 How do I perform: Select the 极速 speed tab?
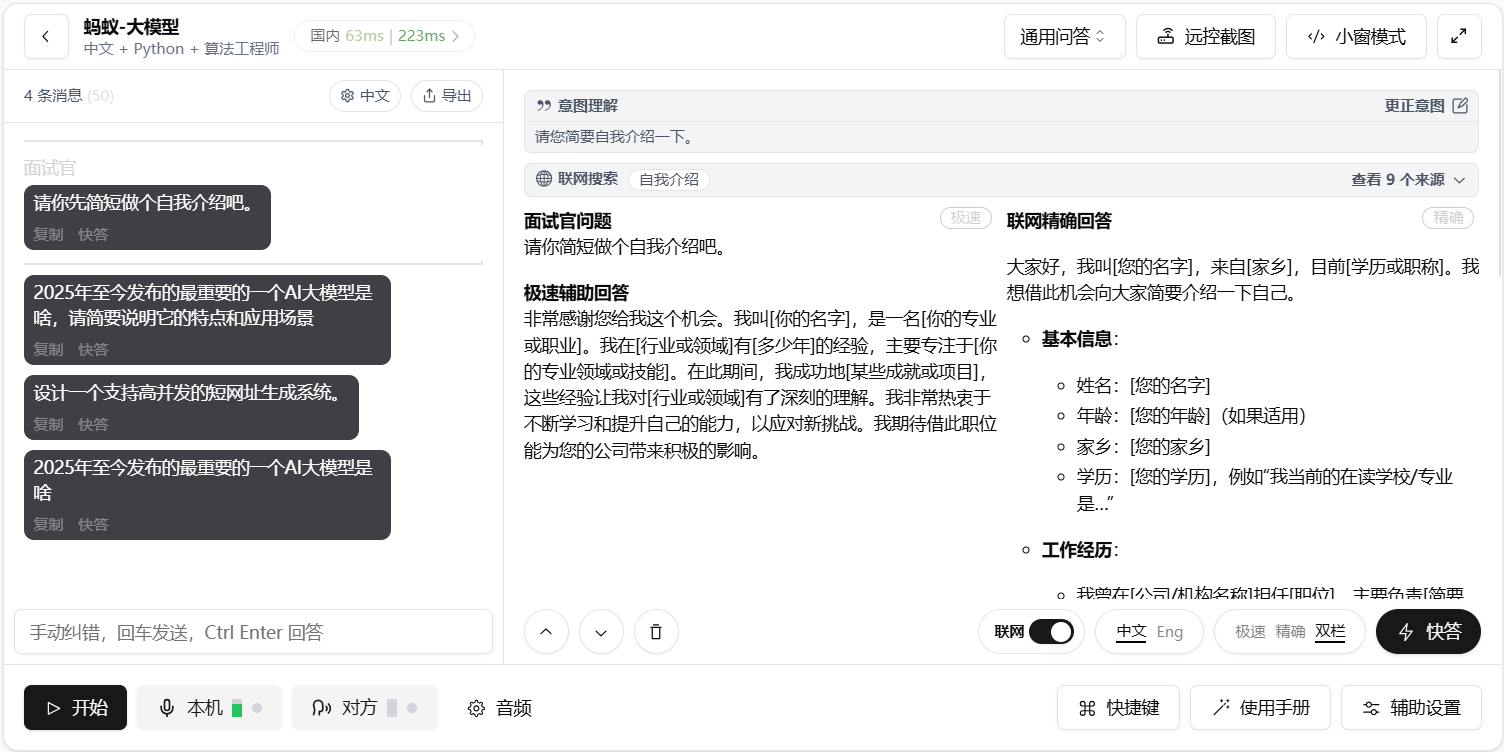tap(1249, 632)
